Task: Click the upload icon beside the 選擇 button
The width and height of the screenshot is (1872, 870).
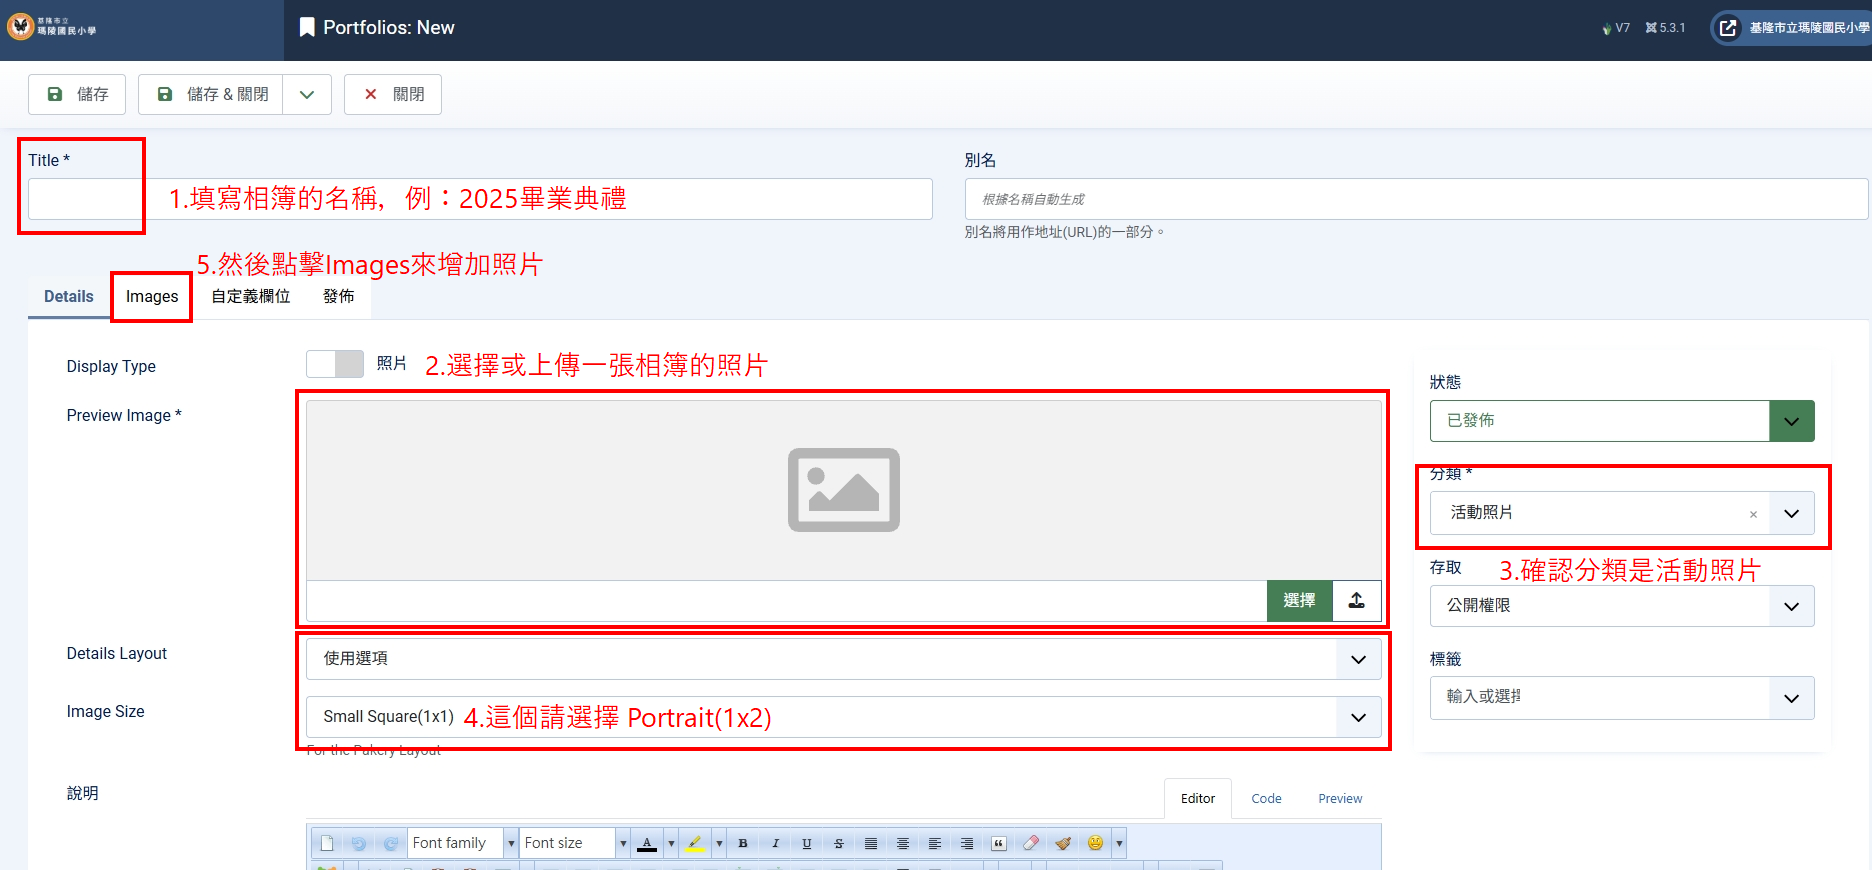Action: 1356,601
